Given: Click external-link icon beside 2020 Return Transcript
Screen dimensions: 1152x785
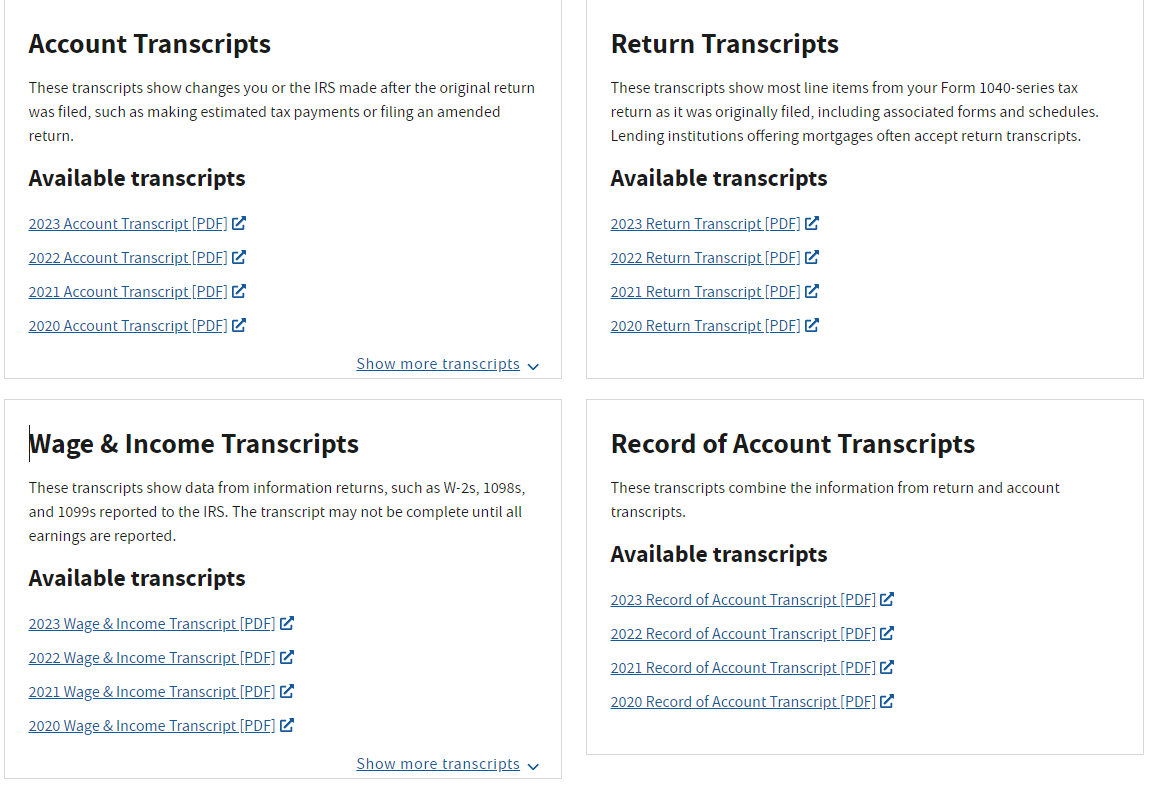Looking at the screenshot, I should (812, 325).
